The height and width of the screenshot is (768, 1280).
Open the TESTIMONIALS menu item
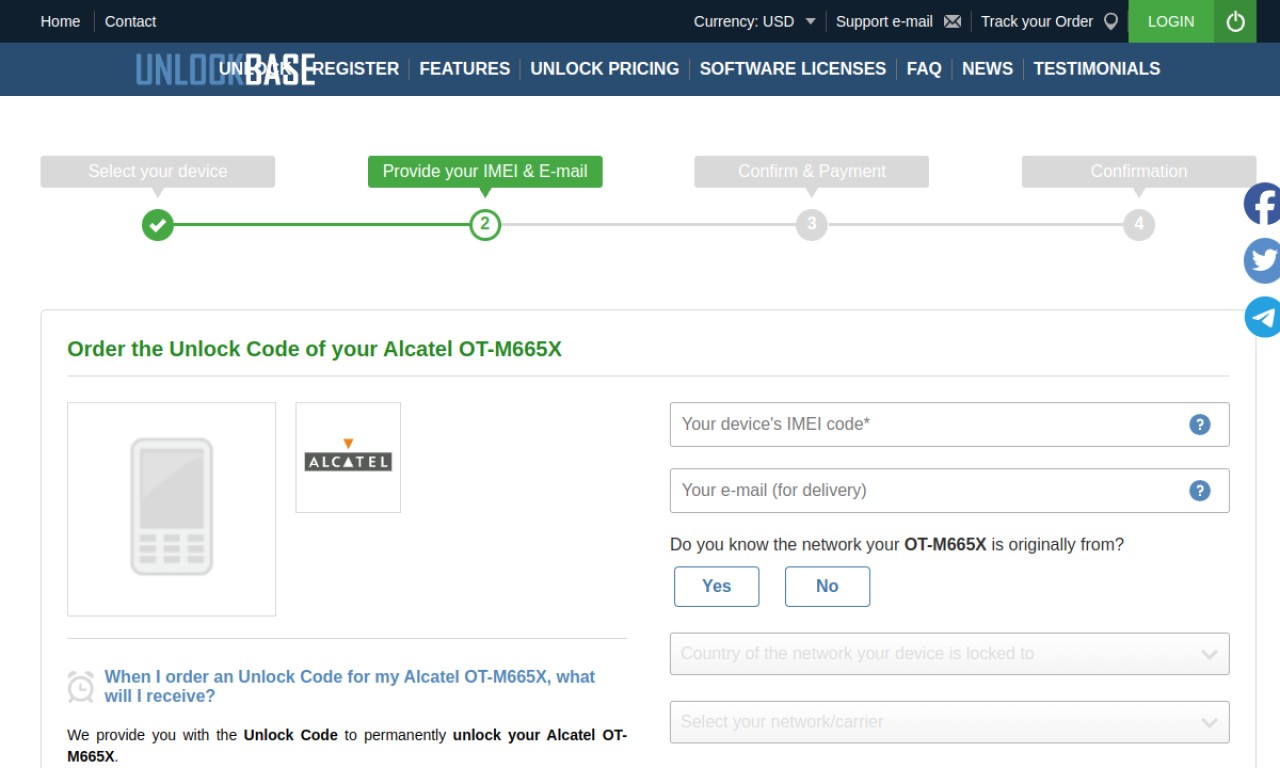tap(1097, 69)
